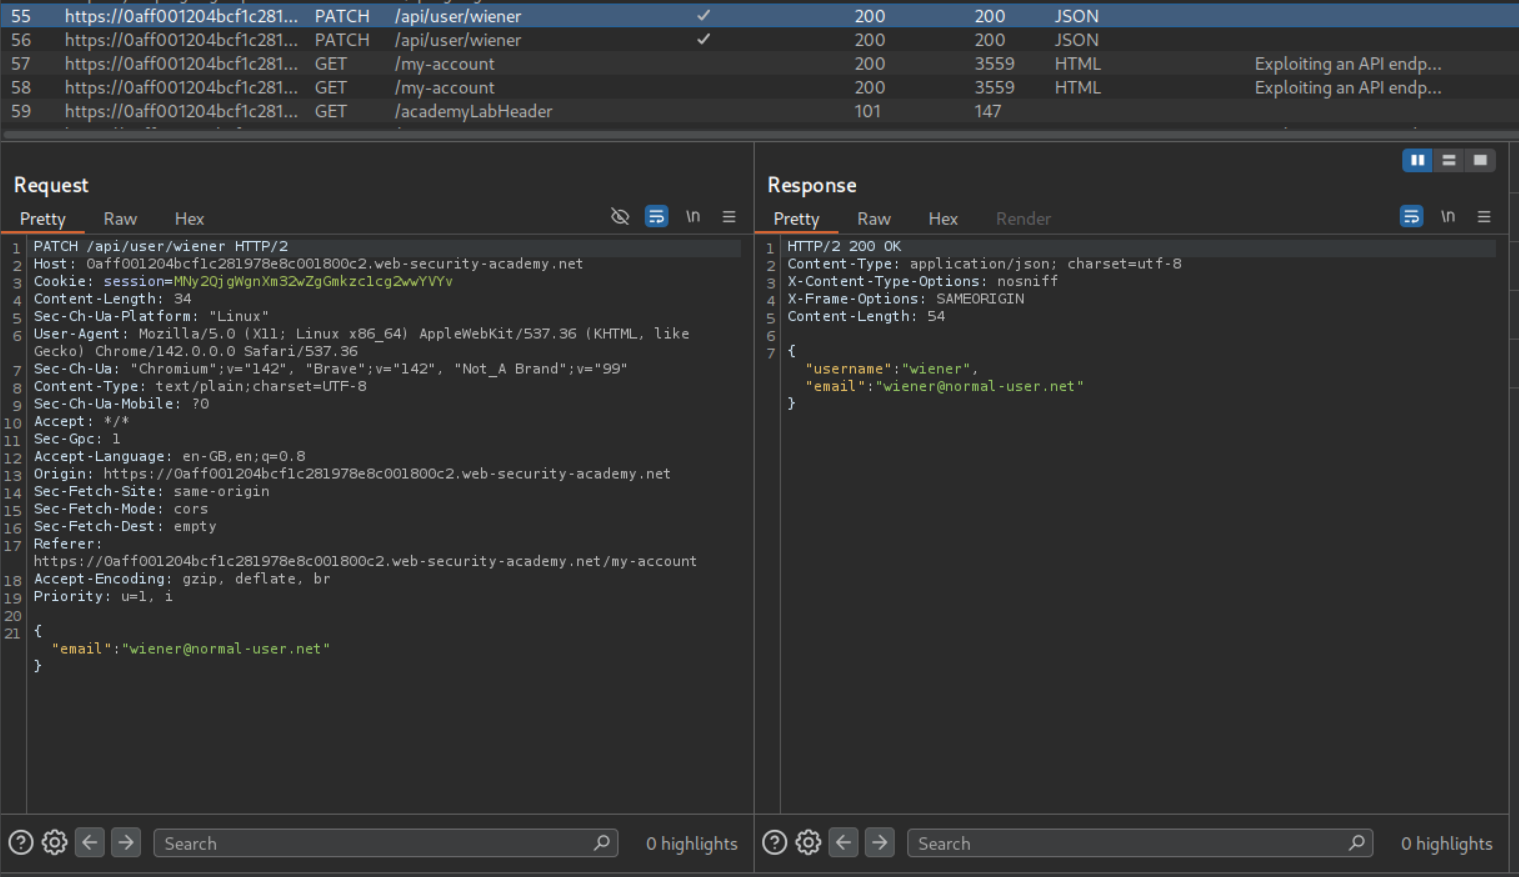Image resolution: width=1519 pixels, height=877 pixels.
Task: Select request 57 GET /my-account row
Action: [444, 64]
